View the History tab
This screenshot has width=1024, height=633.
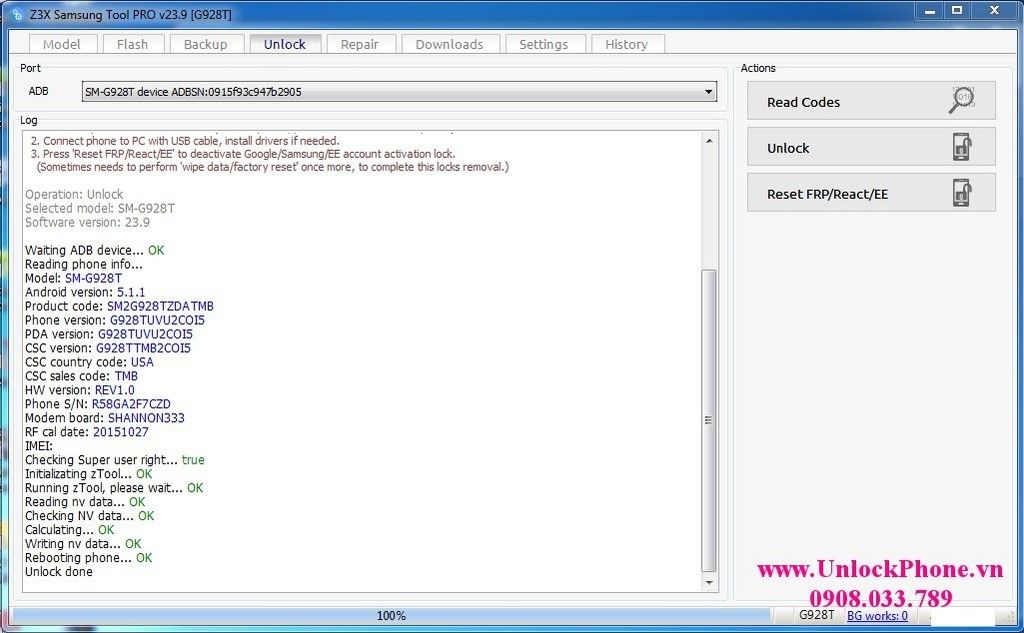pos(626,44)
